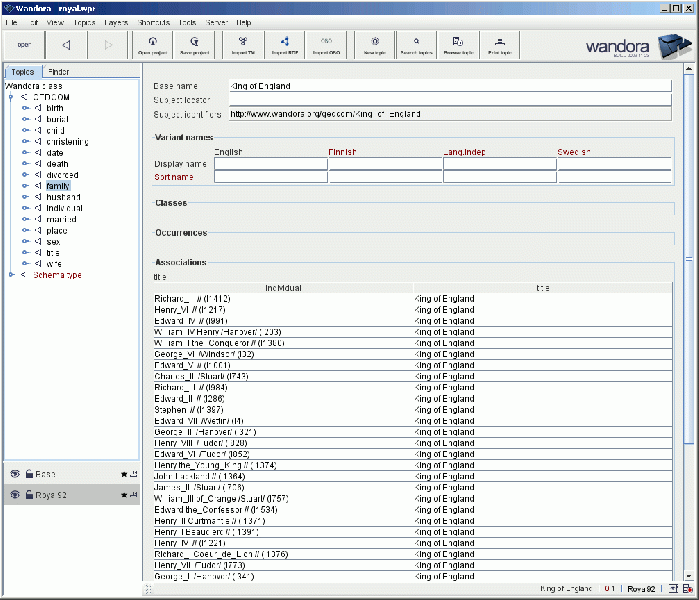Click the Base name text field
699x600 pixels.
click(448, 86)
